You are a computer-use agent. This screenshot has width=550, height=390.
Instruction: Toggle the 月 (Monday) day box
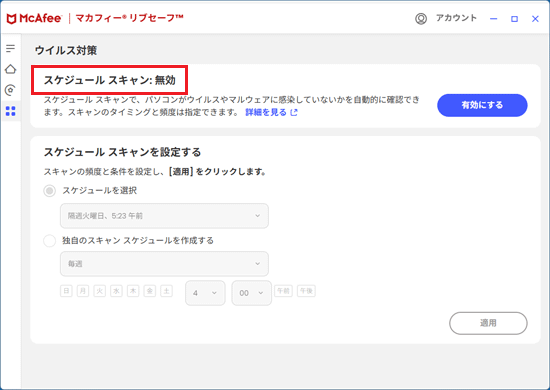tap(83, 291)
